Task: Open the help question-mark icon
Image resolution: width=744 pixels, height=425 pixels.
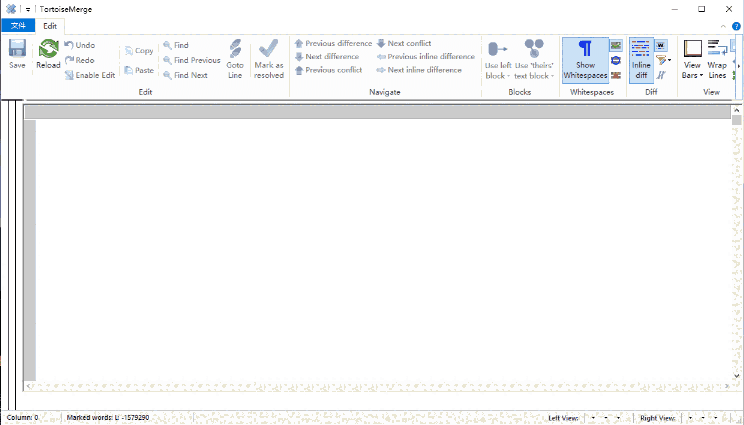Action: coord(736,26)
